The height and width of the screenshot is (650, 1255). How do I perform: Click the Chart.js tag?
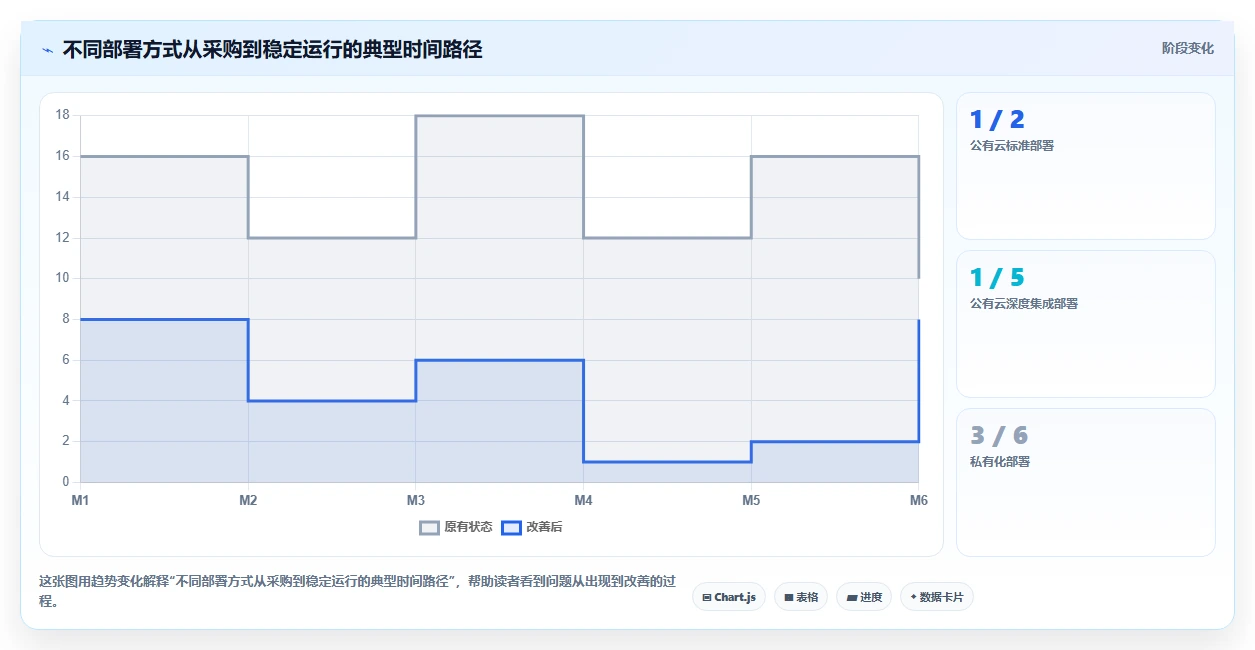click(x=729, y=597)
